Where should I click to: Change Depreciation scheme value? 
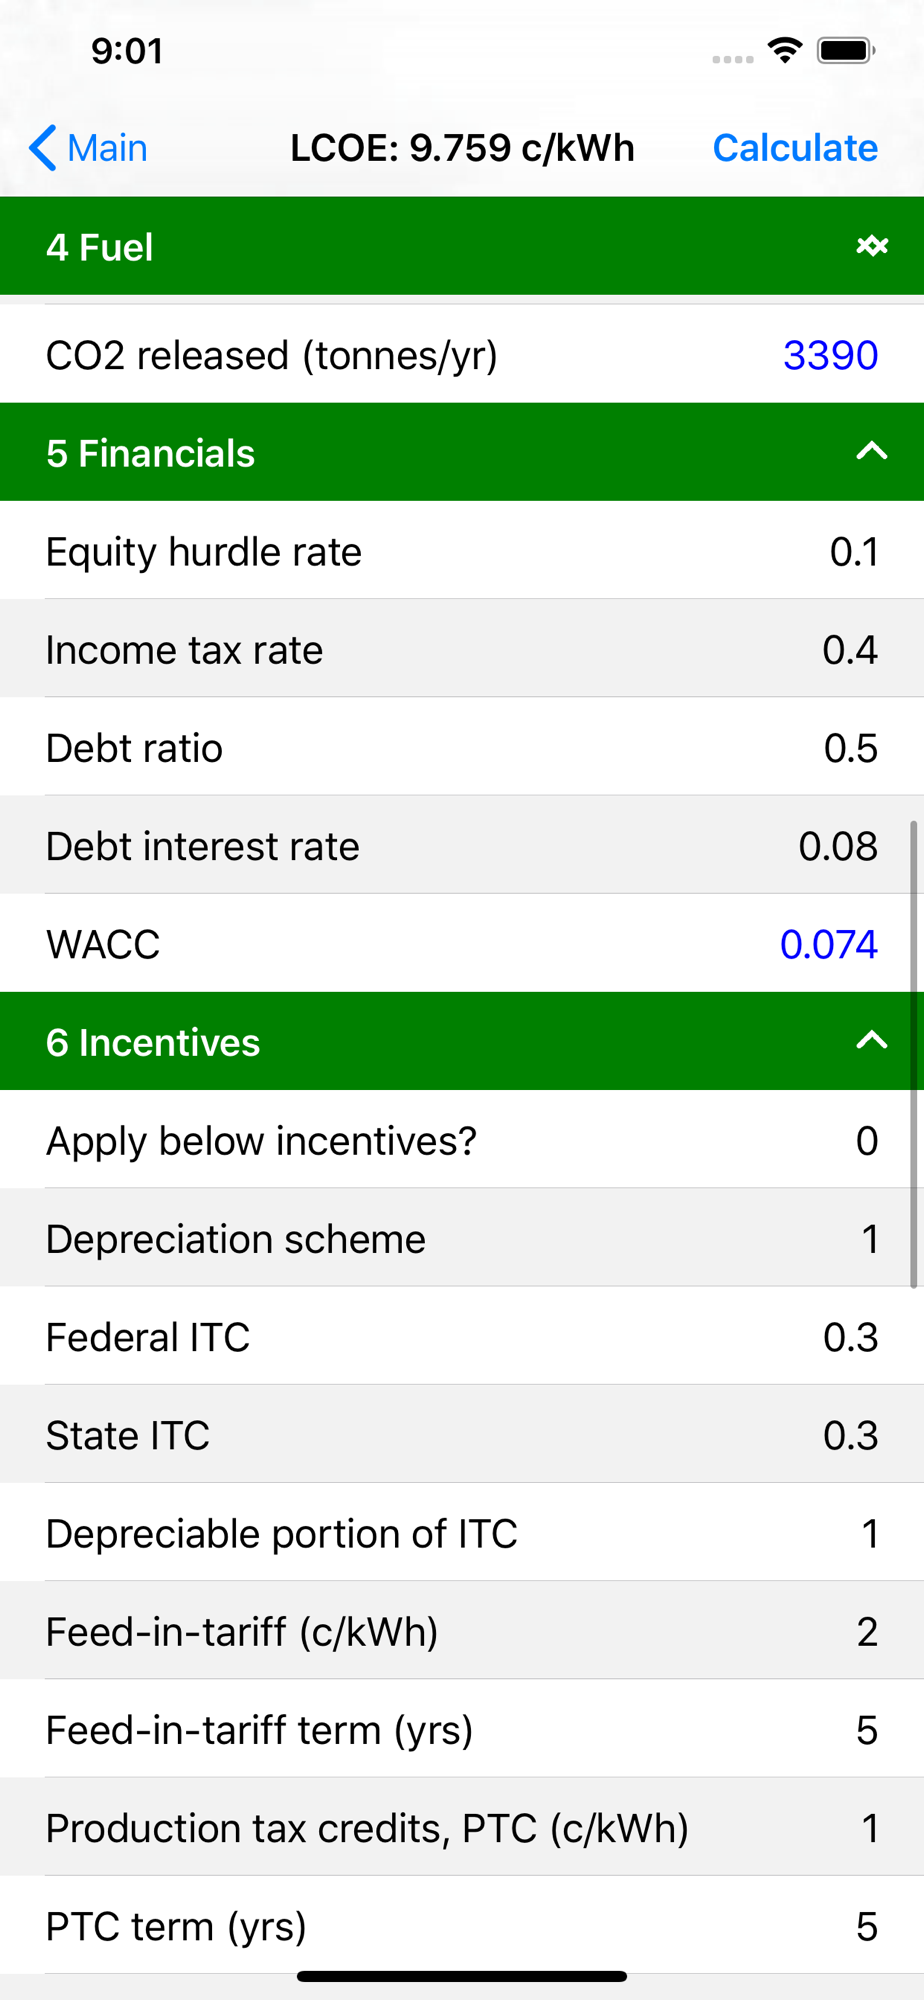click(x=869, y=1239)
